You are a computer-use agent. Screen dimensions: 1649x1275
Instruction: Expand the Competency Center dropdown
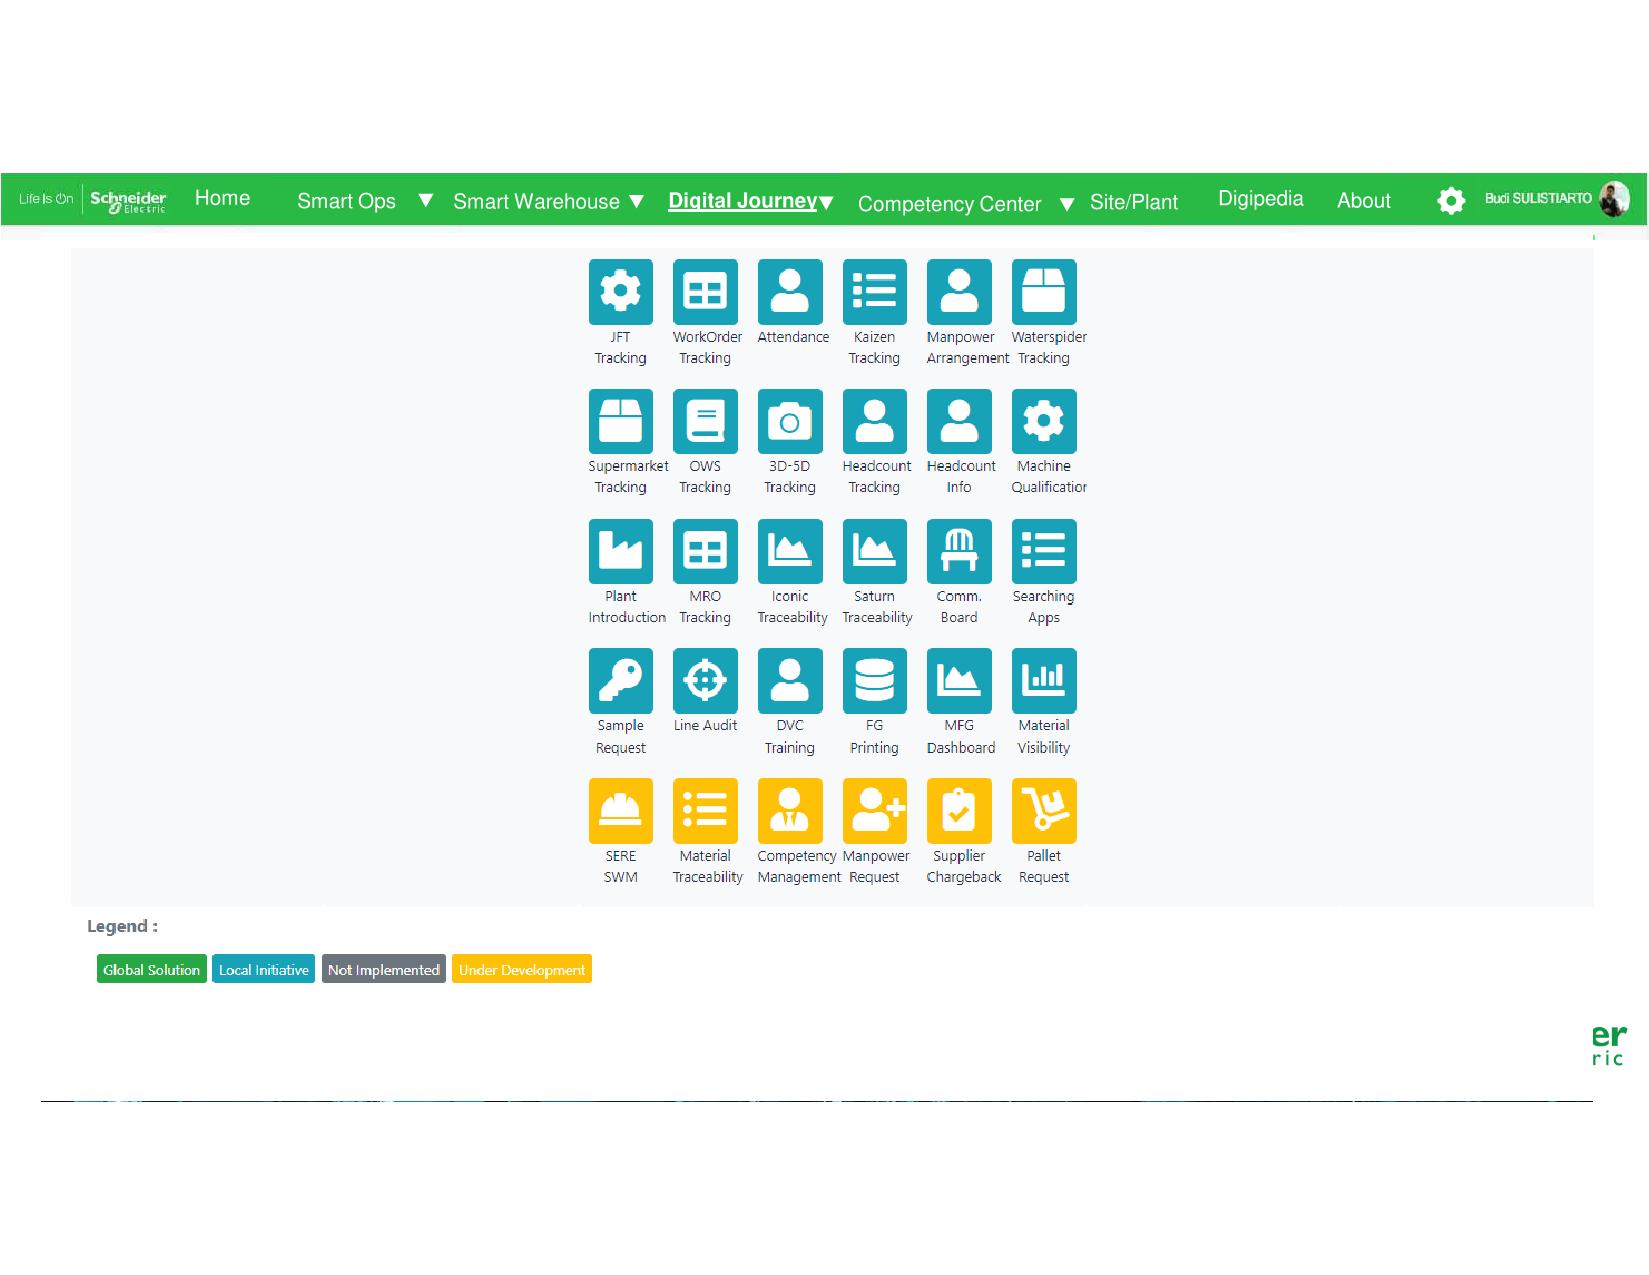click(949, 203)
